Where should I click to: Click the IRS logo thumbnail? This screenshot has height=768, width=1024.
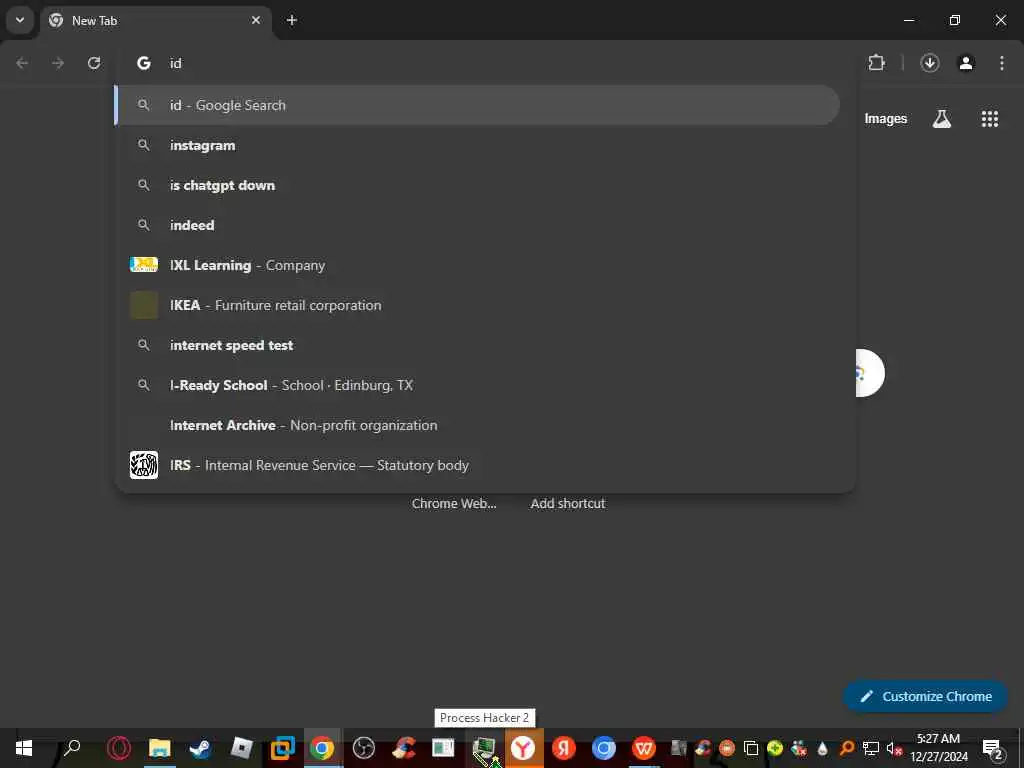(144, 465)
